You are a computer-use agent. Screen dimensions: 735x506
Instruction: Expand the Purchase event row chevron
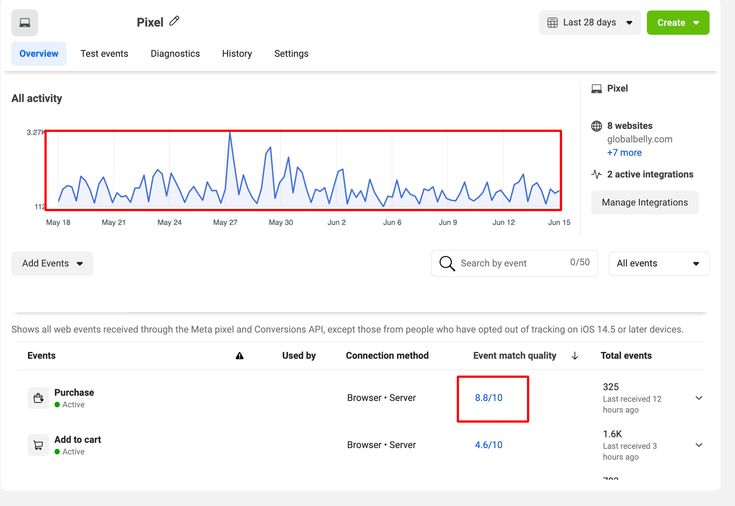(698, 398)
